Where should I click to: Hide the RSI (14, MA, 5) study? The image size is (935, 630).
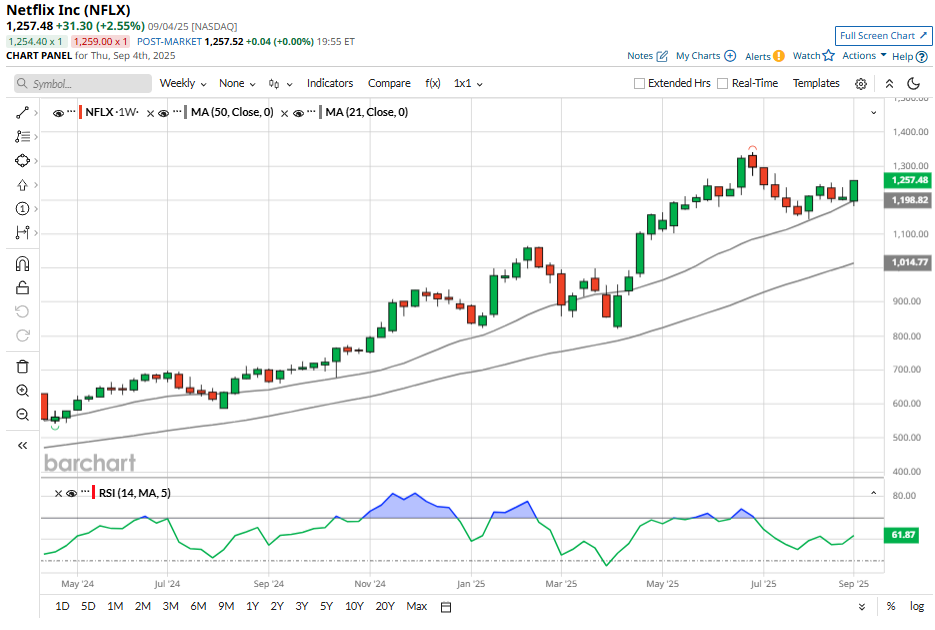point(72,494)
